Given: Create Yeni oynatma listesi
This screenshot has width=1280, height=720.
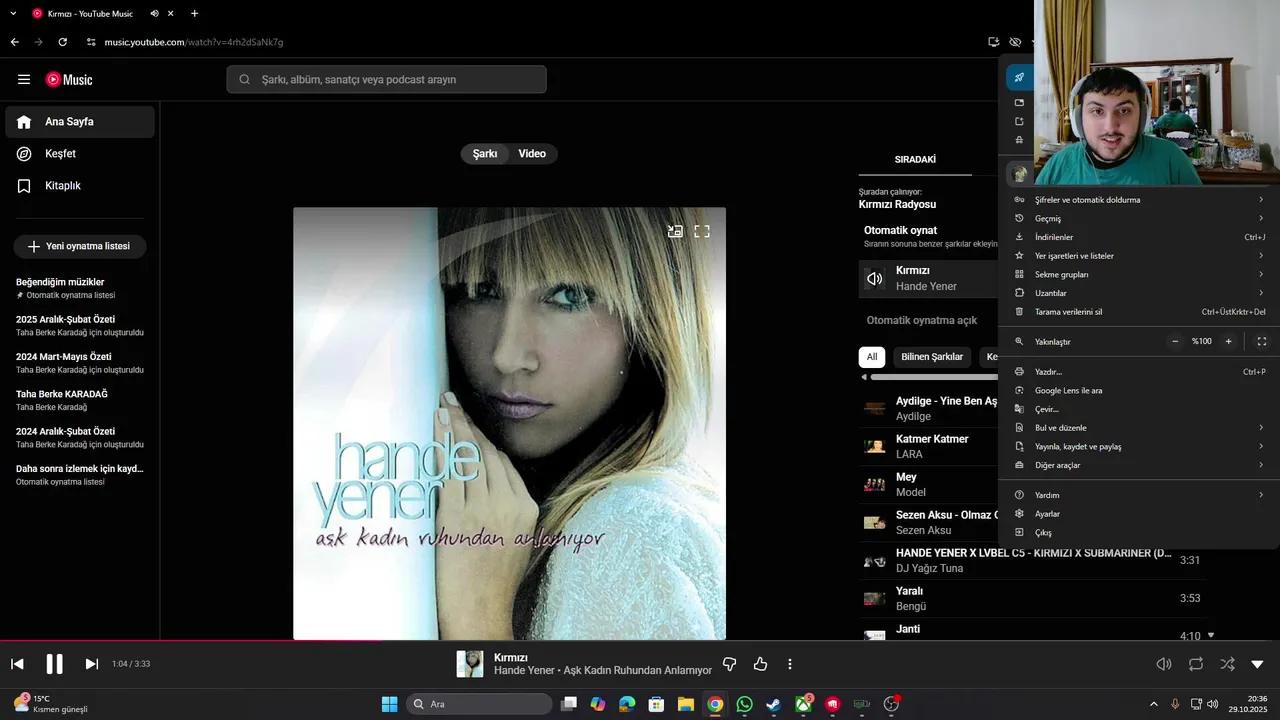Looking at the screenshot, I should pyautogui.click(x=80, y=246).
